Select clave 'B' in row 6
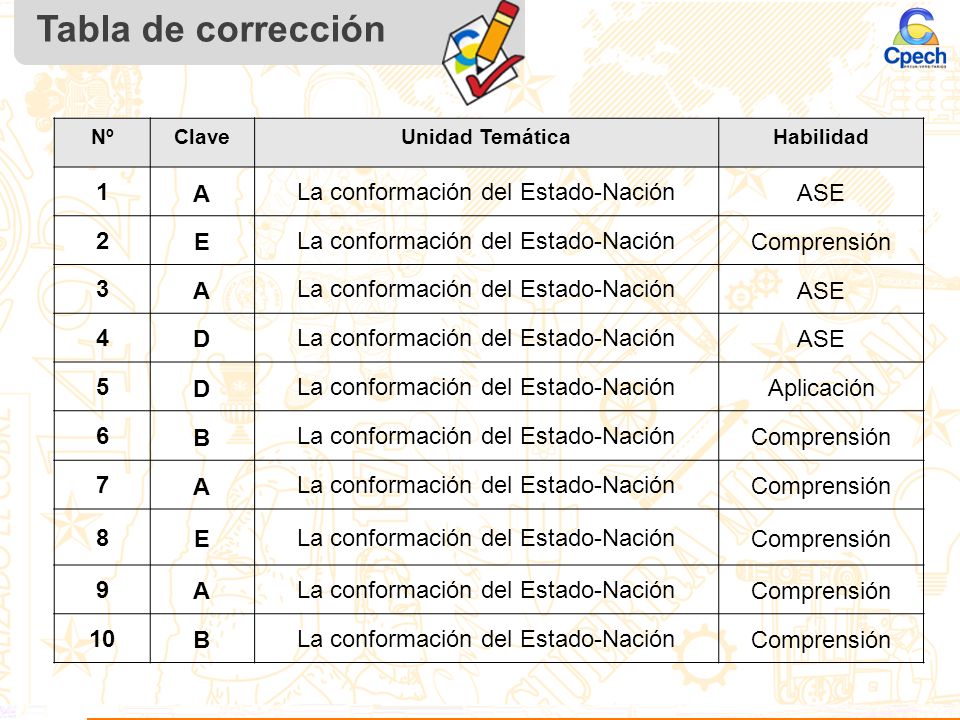Image resolution: width=960 pixels, height=720 pixels. click(201, 438)
